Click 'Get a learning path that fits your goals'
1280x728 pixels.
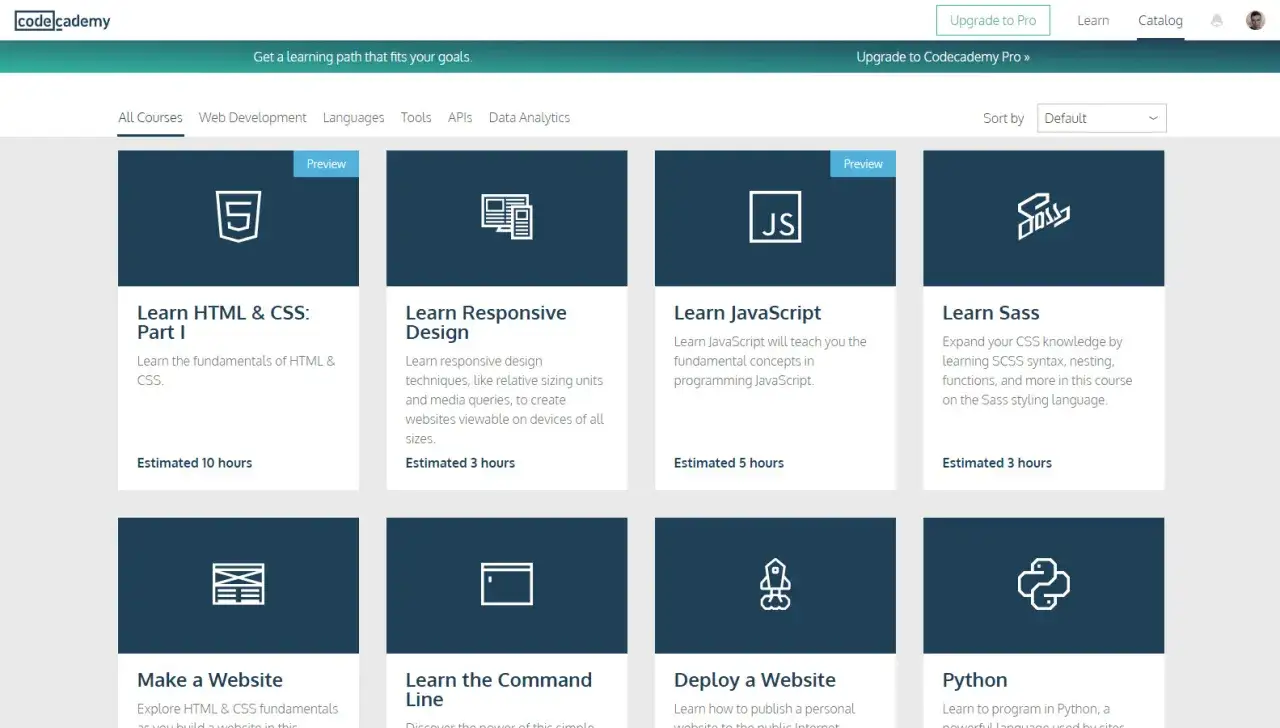[x=362, y=57]
